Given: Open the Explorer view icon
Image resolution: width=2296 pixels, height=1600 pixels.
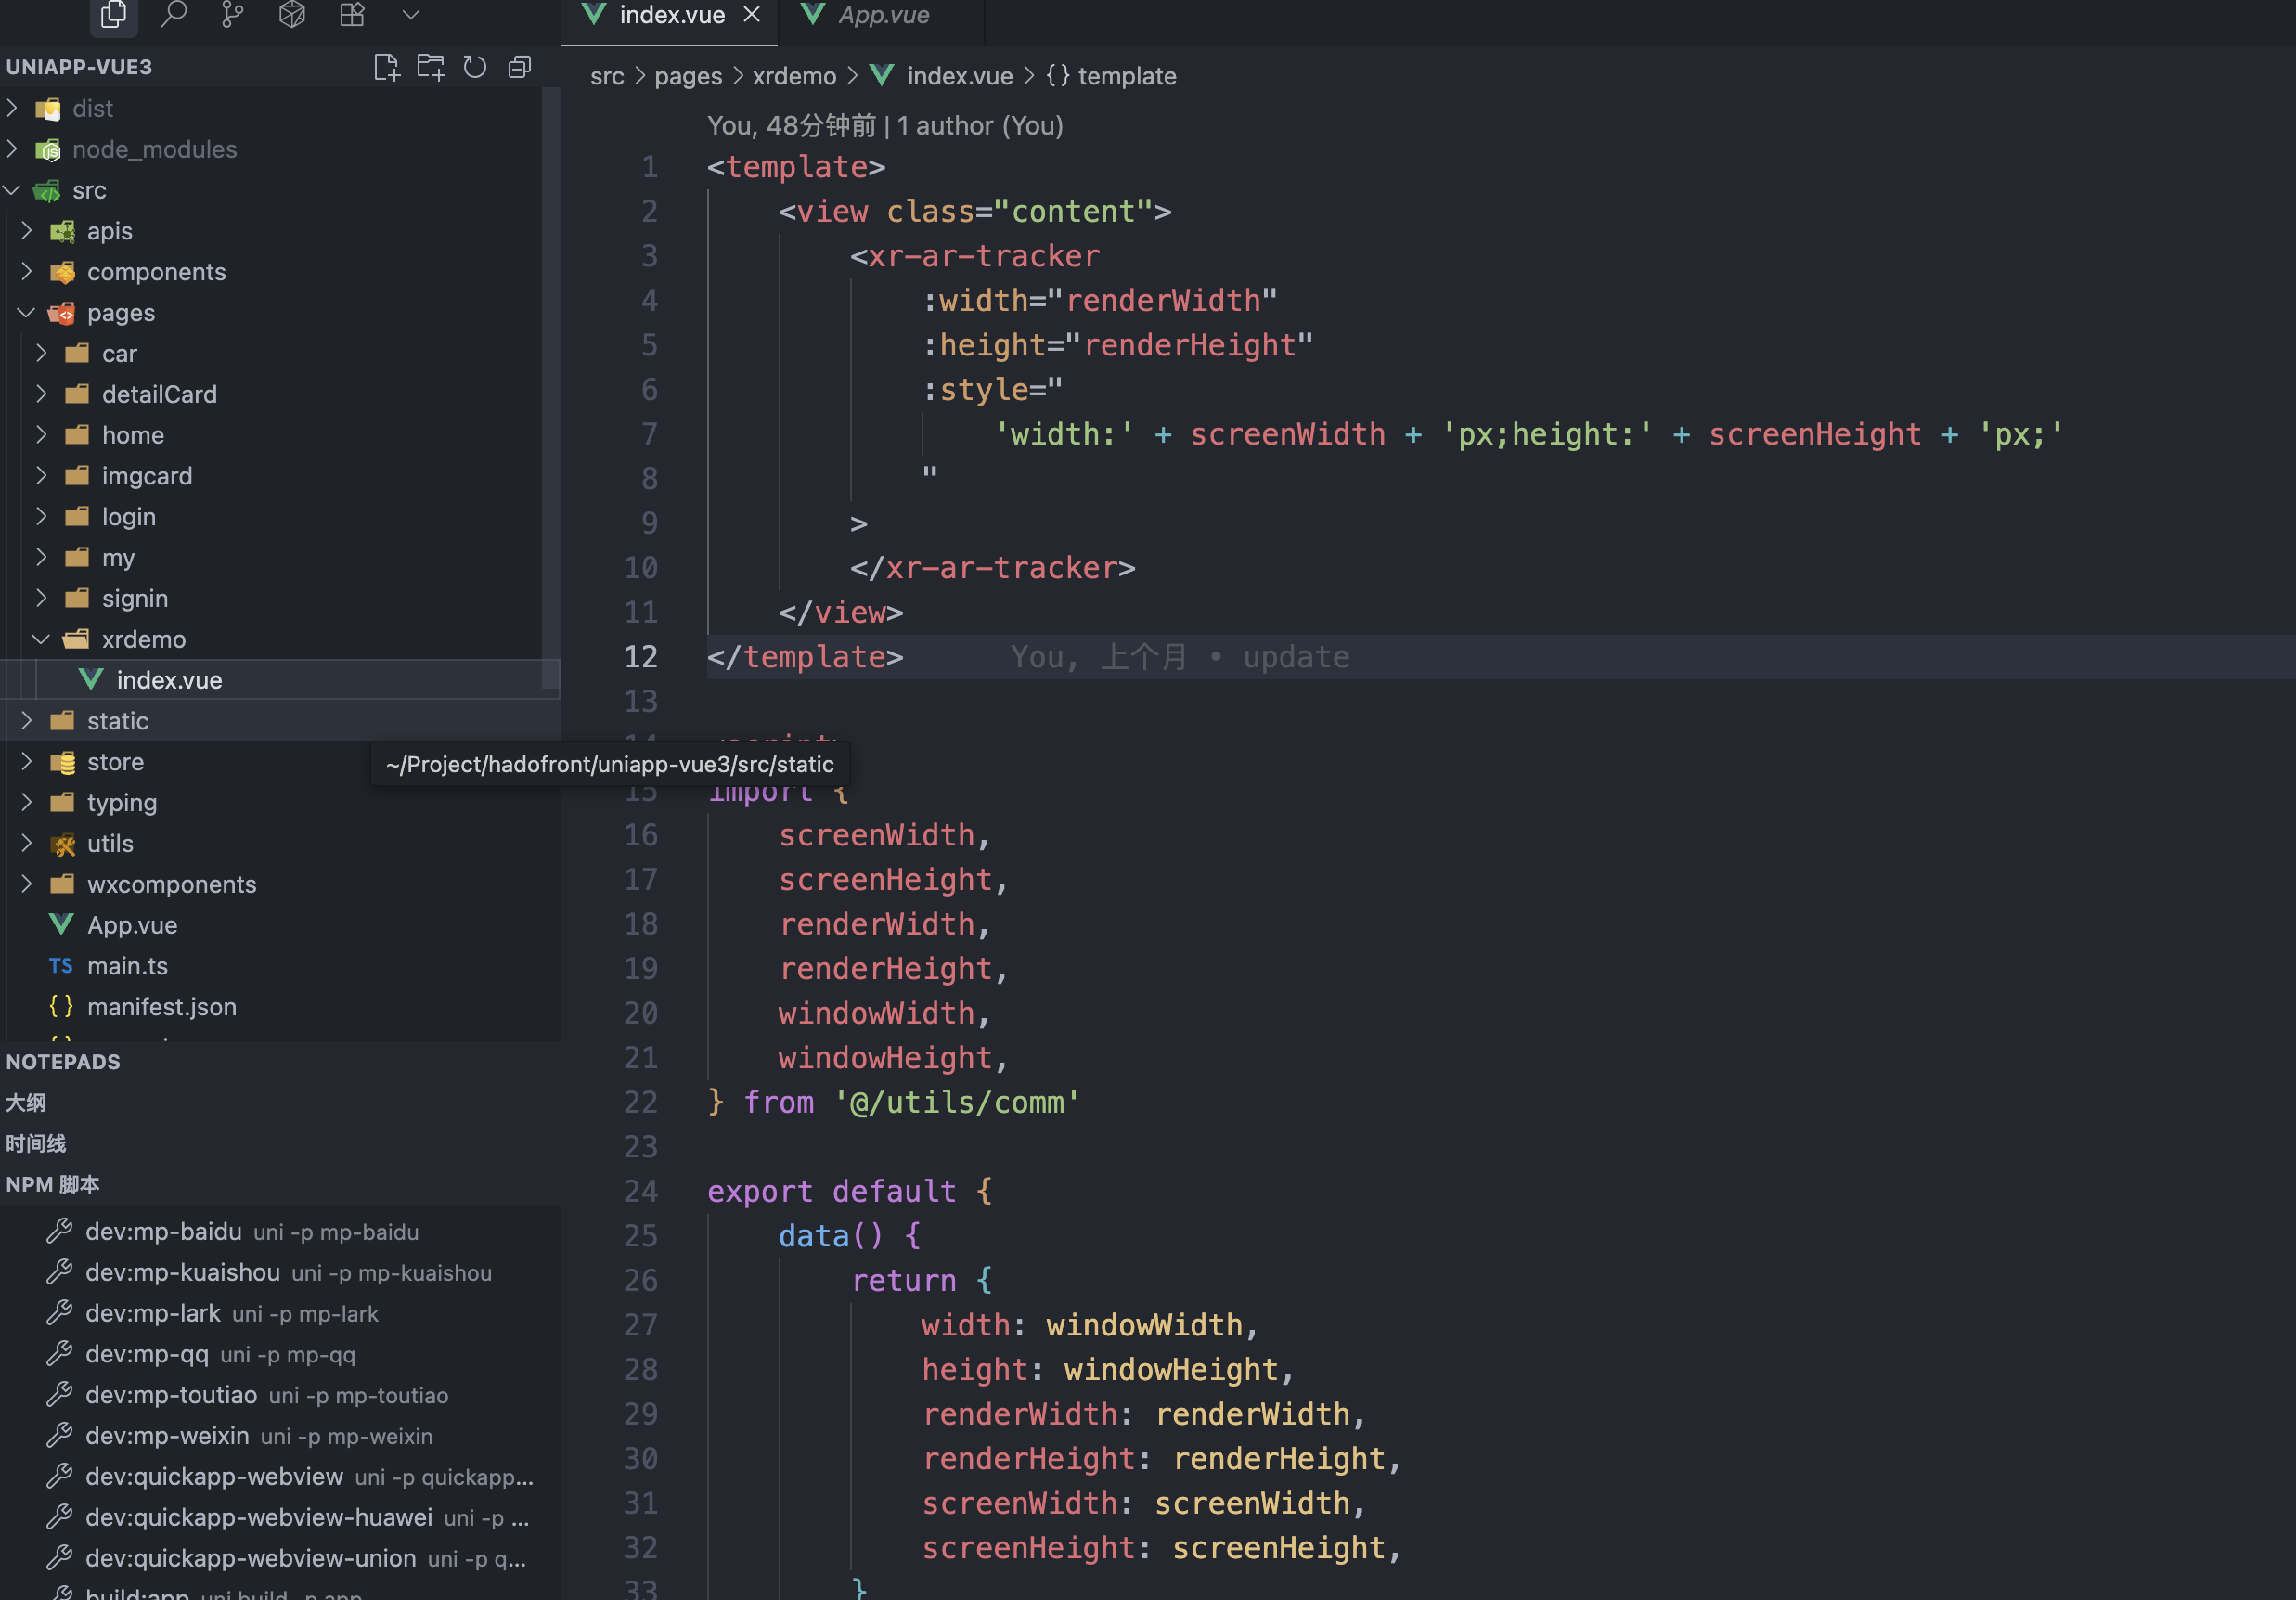Looking at the screenshot, I should point(114,14).
